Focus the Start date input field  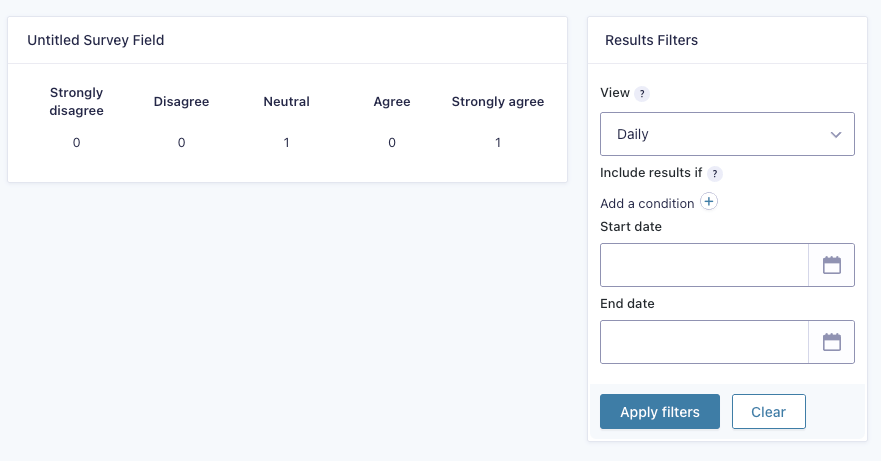704,265
